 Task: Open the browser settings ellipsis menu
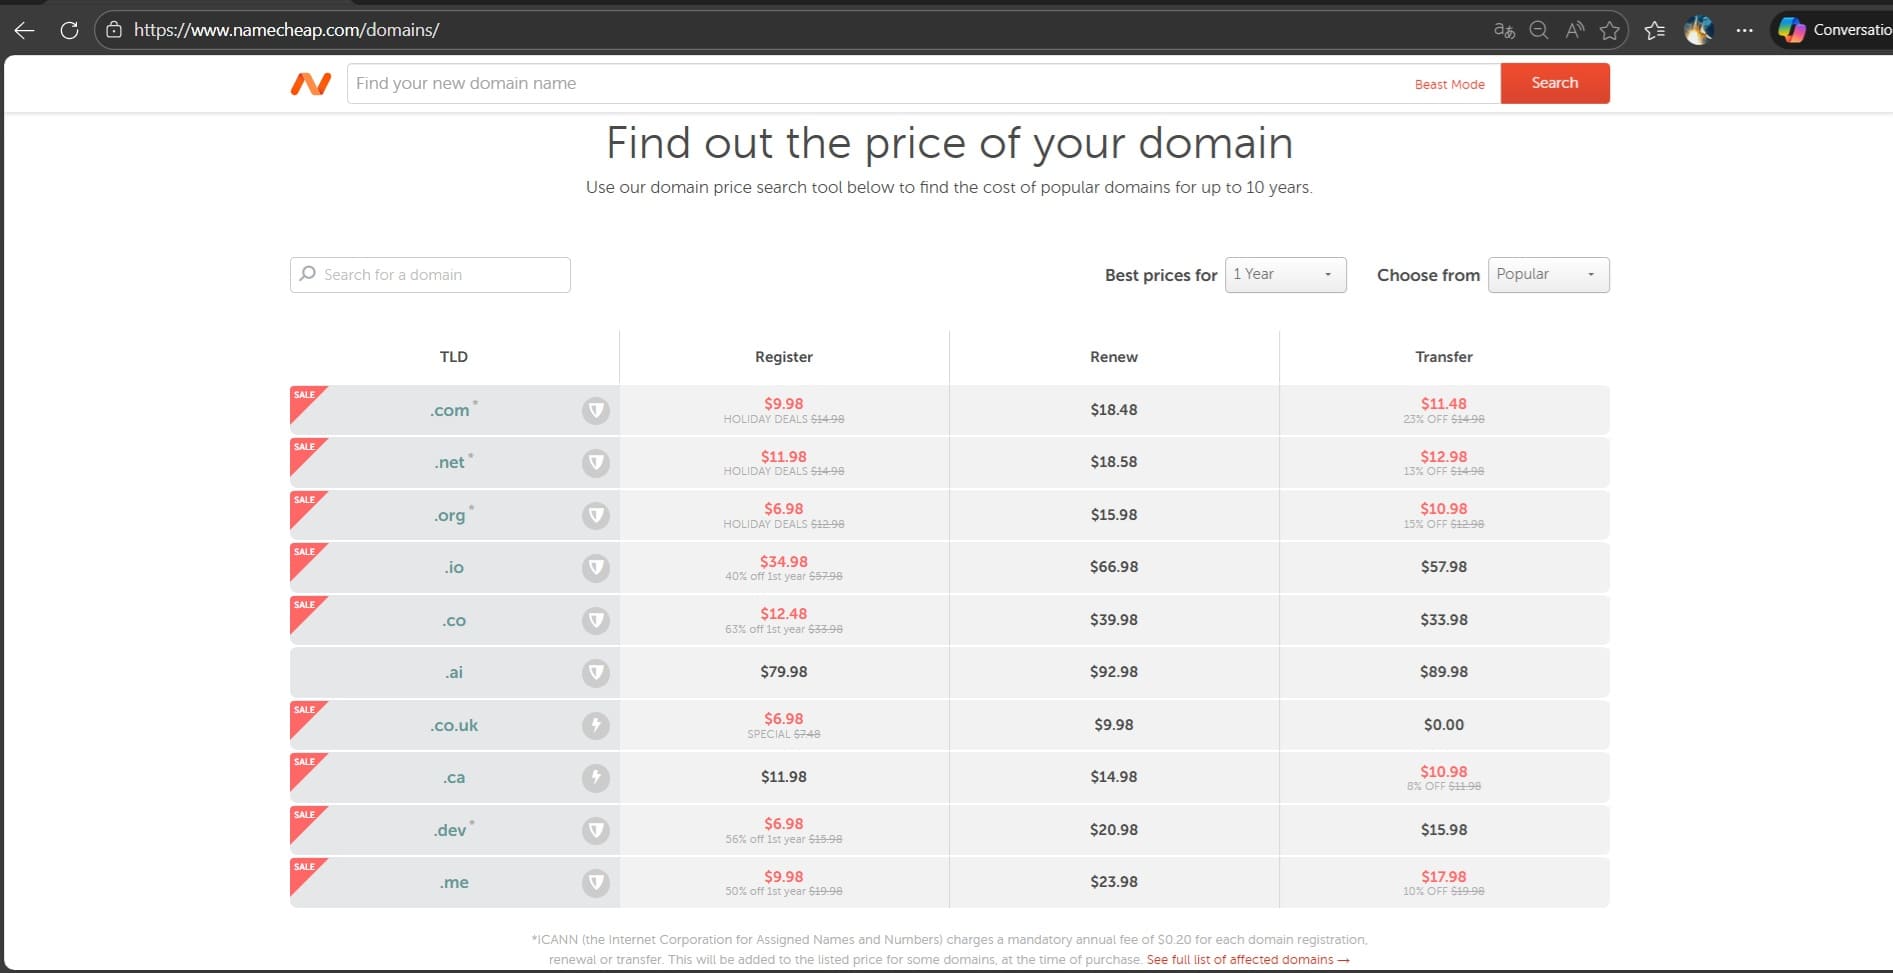[1744, 30]
